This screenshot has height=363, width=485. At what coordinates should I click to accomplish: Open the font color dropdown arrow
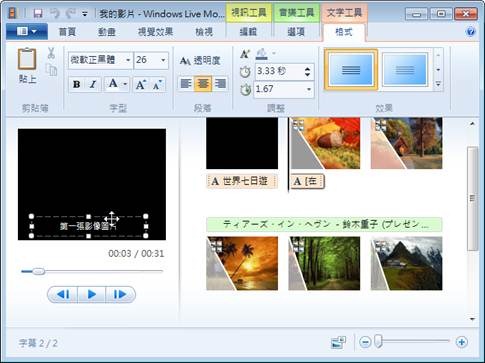pos(125,84)
